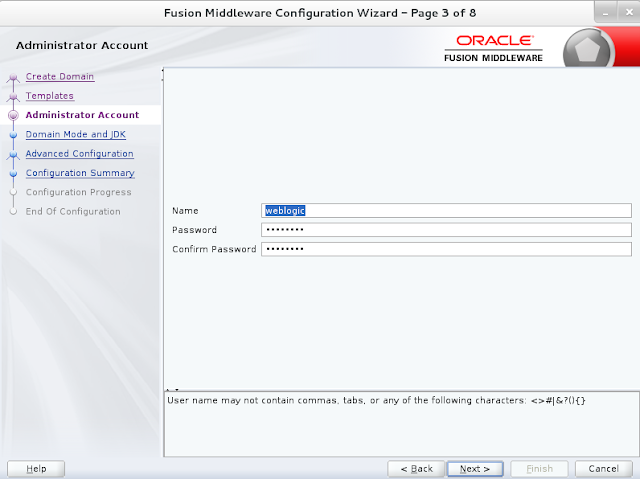Click the Configuration Progress step node icon
The image size is (640, 479).
click(x=13, y=192)
